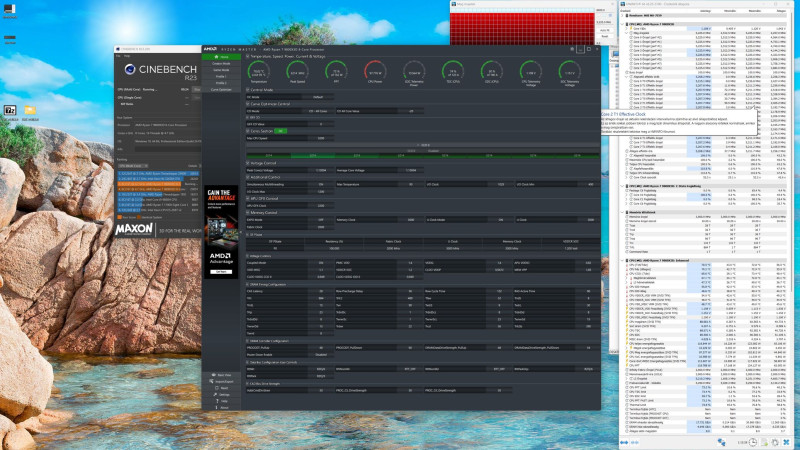Click the CO All Core Value field

(x=411, y=111)
